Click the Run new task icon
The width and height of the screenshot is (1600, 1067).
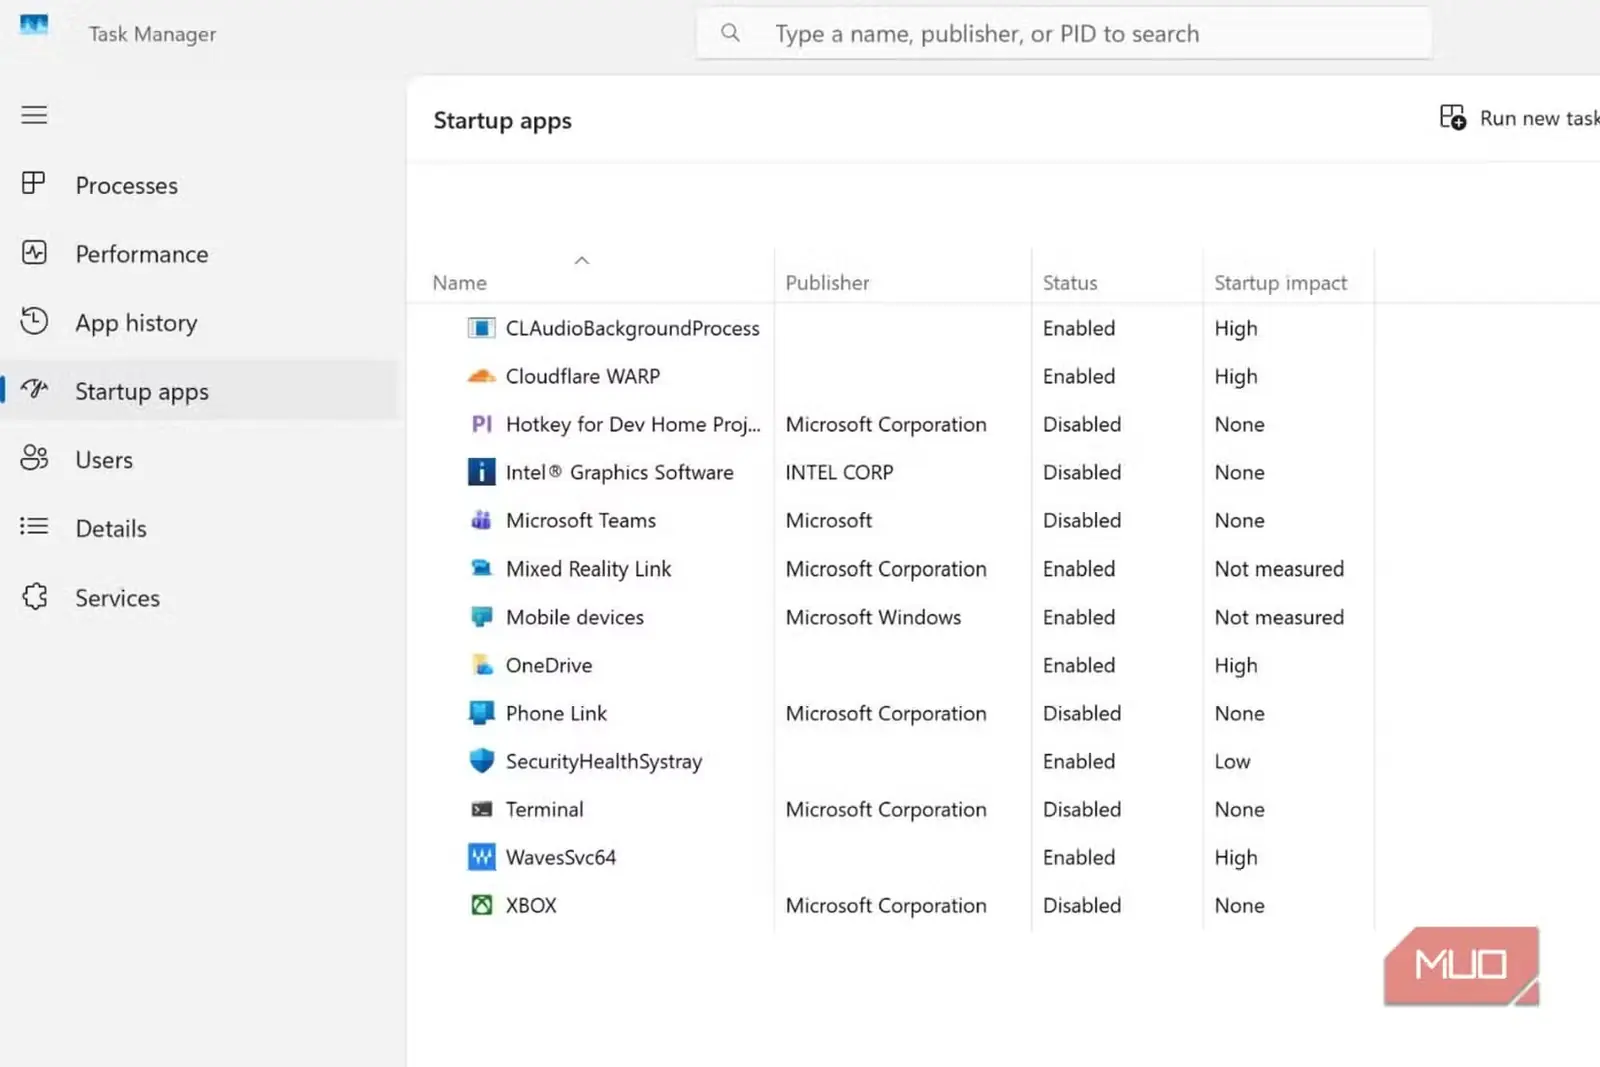[x=1453, y=118]
